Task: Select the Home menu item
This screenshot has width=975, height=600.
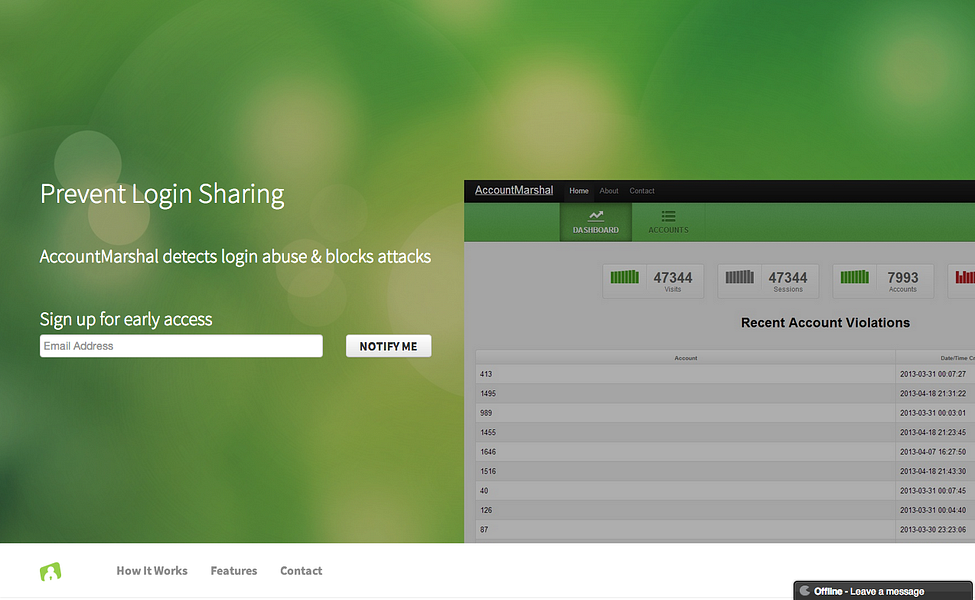Action: point(579,191)
